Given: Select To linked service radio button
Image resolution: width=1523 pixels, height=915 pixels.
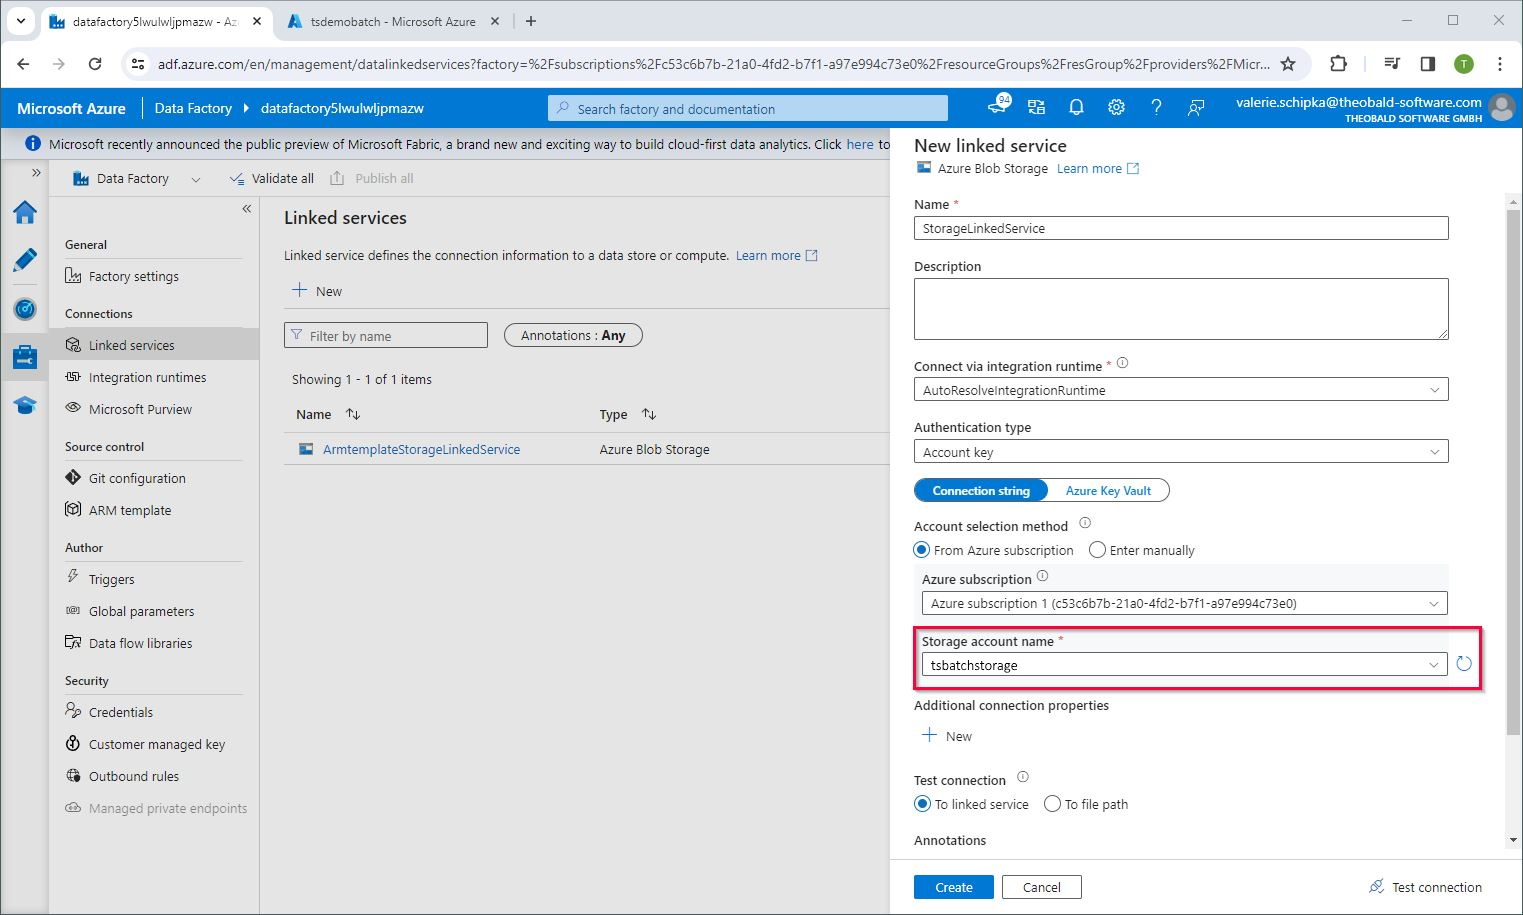Looking at the screenshot, I should tap(922, 804).
